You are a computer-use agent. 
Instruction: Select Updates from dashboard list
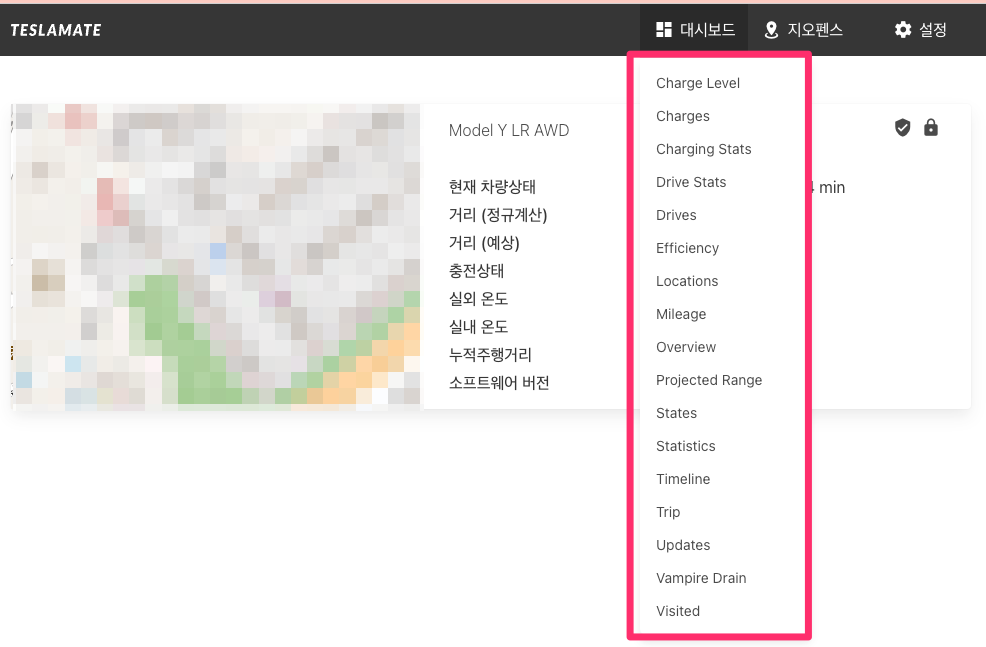(x=683, y=545)
